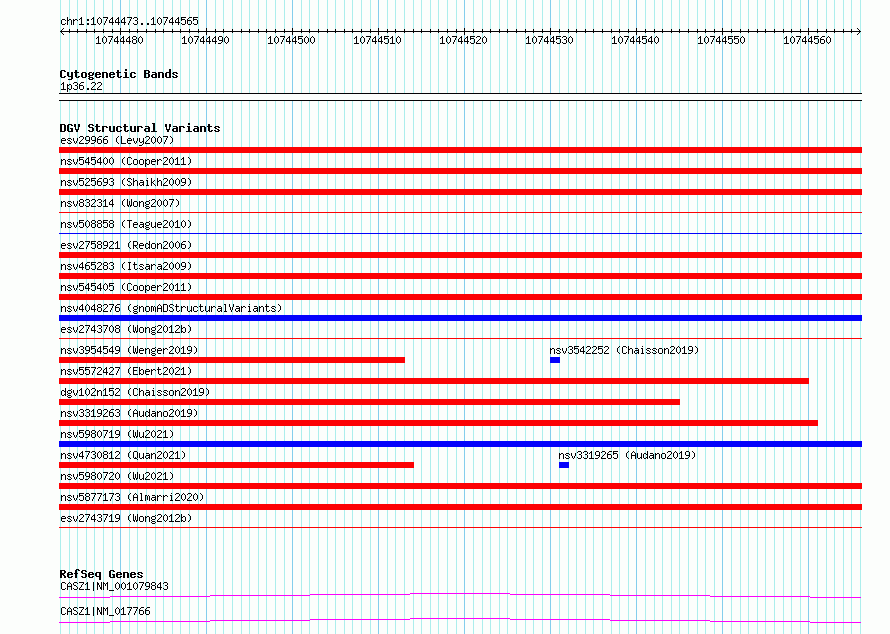Open nsv5980720 (Wu2021) variant entry
The width and height of the screenshot is (890, 634).
click(117, 476)
